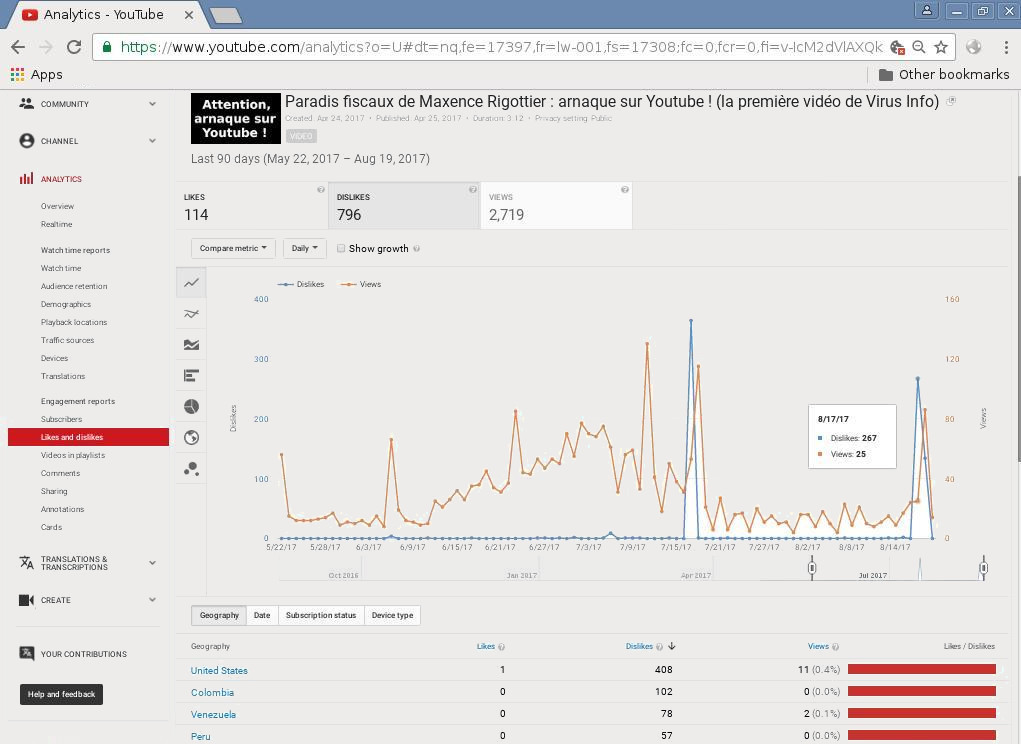Toggle Views series in chart legend
Screen dimensions: 1021x744
361,284
